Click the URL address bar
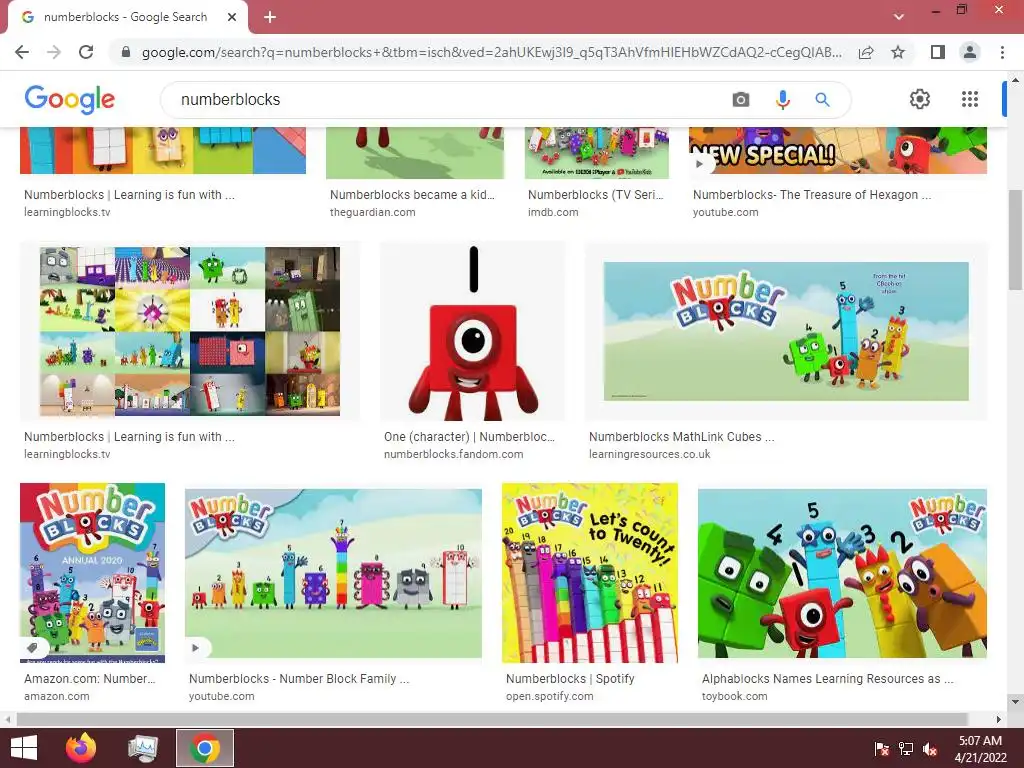The height and width of the screenshot is (768, 1024). point(491,52)
